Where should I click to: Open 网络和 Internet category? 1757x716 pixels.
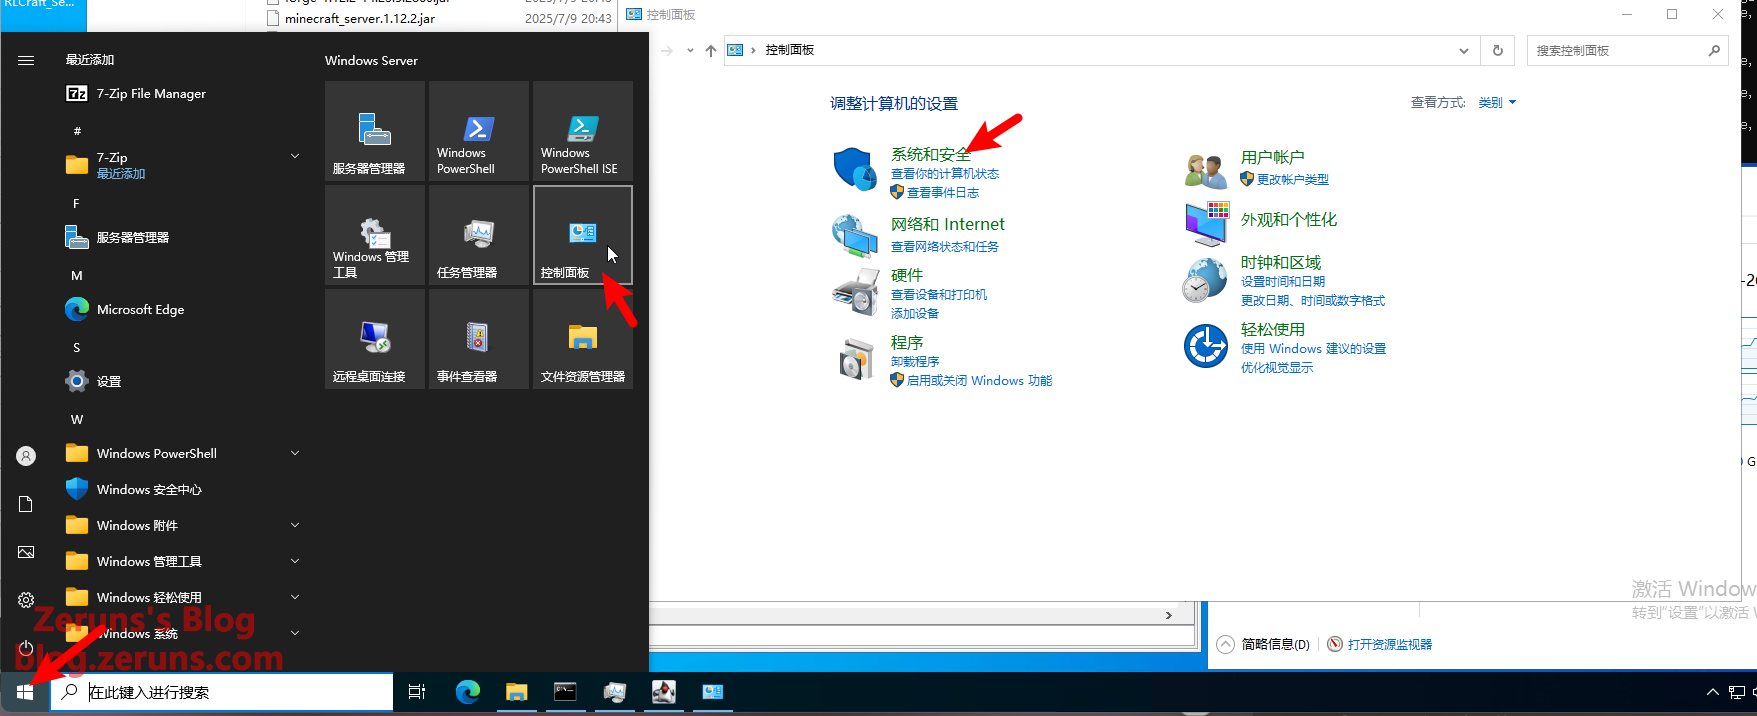coord(947,224)
